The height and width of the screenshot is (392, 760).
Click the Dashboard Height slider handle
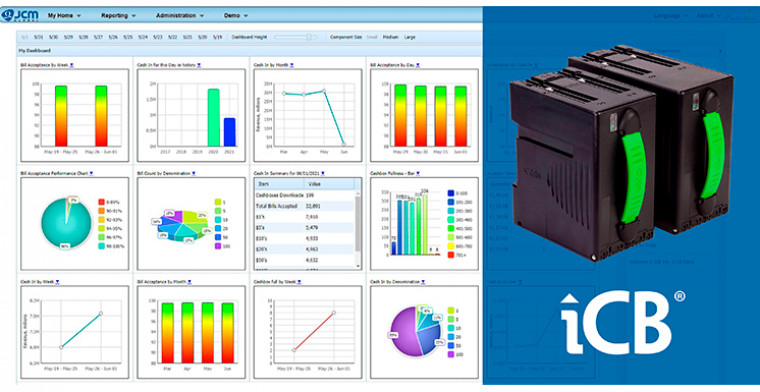(x=309, y=37)
